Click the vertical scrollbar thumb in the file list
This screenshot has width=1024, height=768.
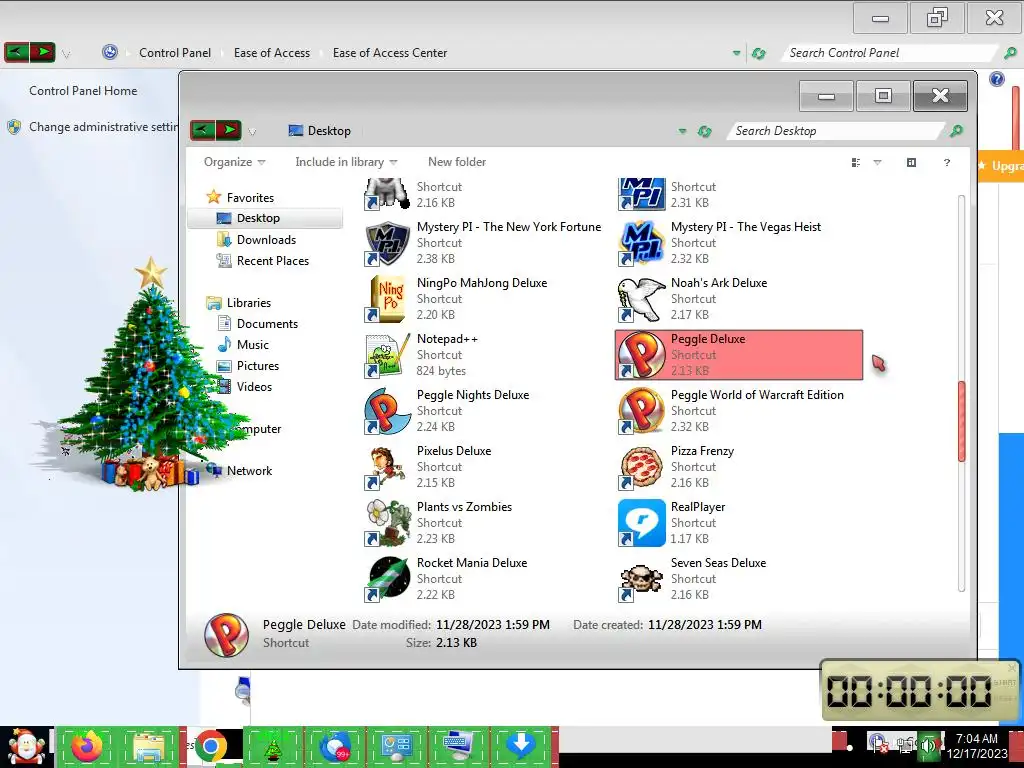961,422
